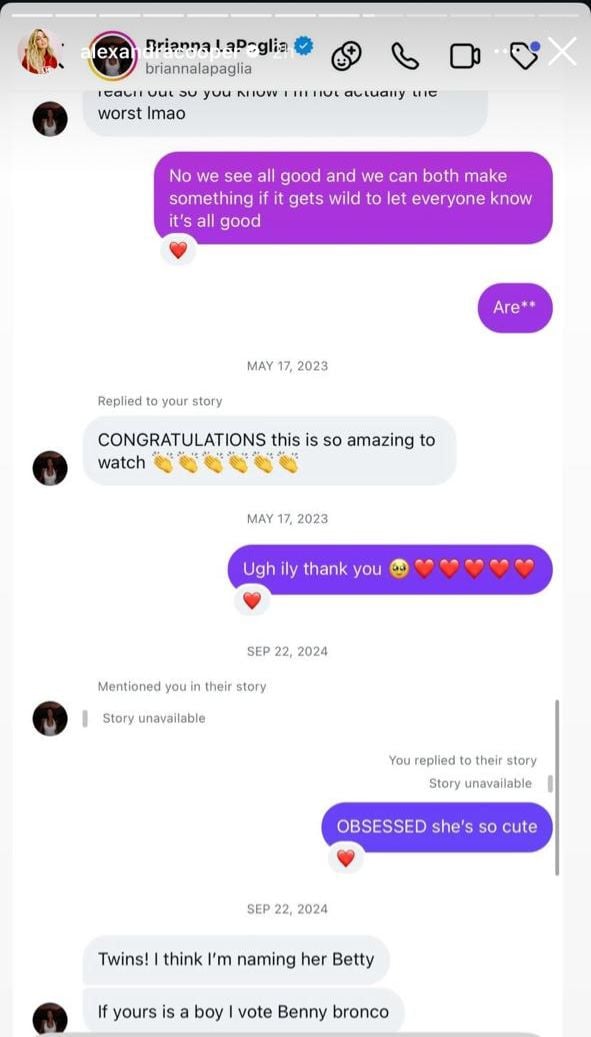The height and width of the screenshot is (1037, 591).
Task: Select the "CONGRATULATIONS this is so amazing" message
Action: coord(270,451)
